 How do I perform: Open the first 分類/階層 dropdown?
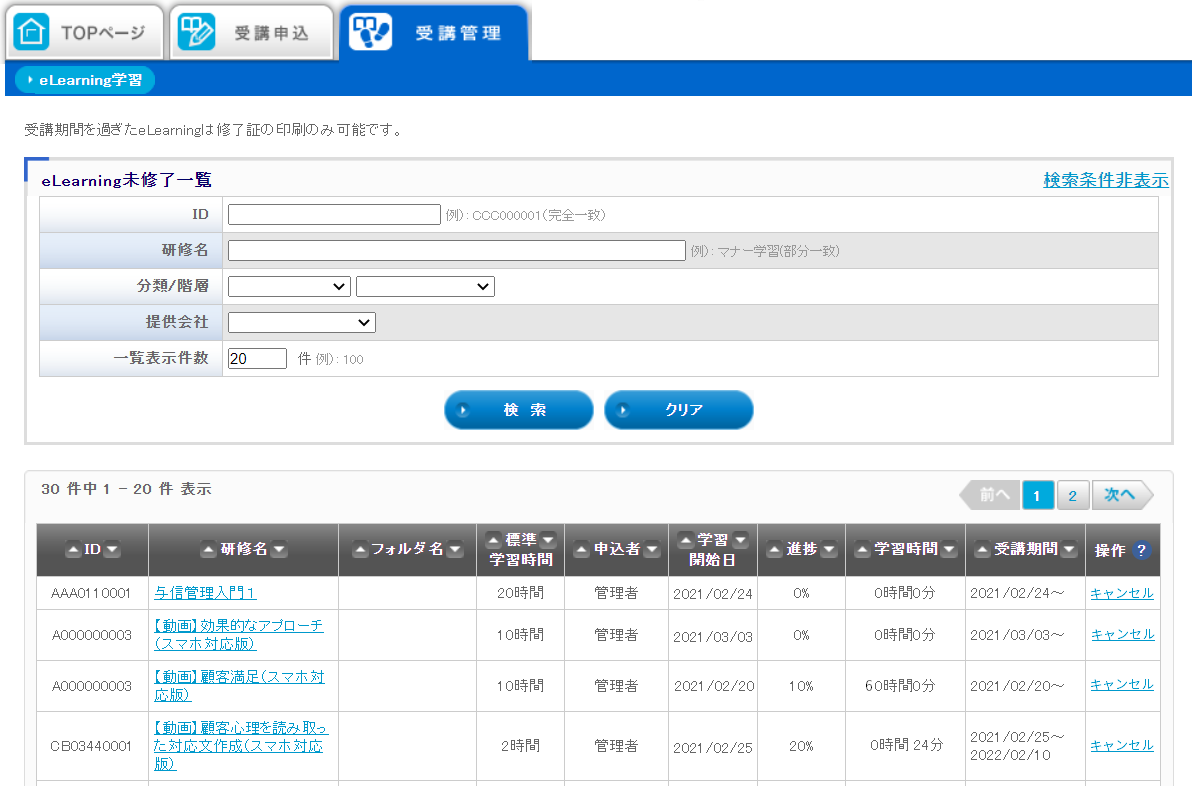(289, 286)
